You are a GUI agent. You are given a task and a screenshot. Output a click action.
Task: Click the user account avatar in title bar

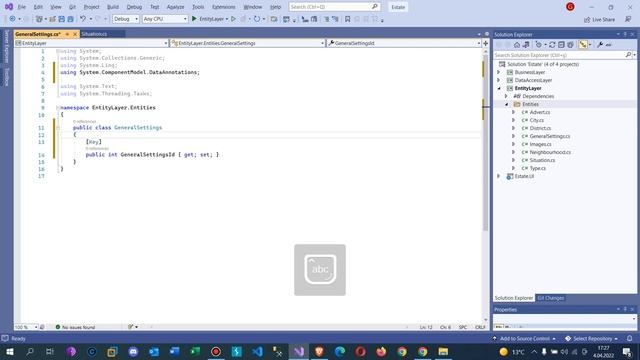(x=570, y=7)
